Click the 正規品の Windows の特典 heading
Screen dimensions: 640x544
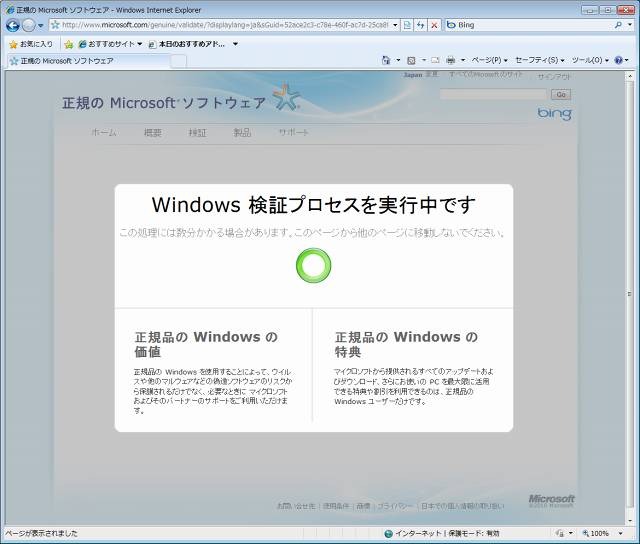click(406, 344)
